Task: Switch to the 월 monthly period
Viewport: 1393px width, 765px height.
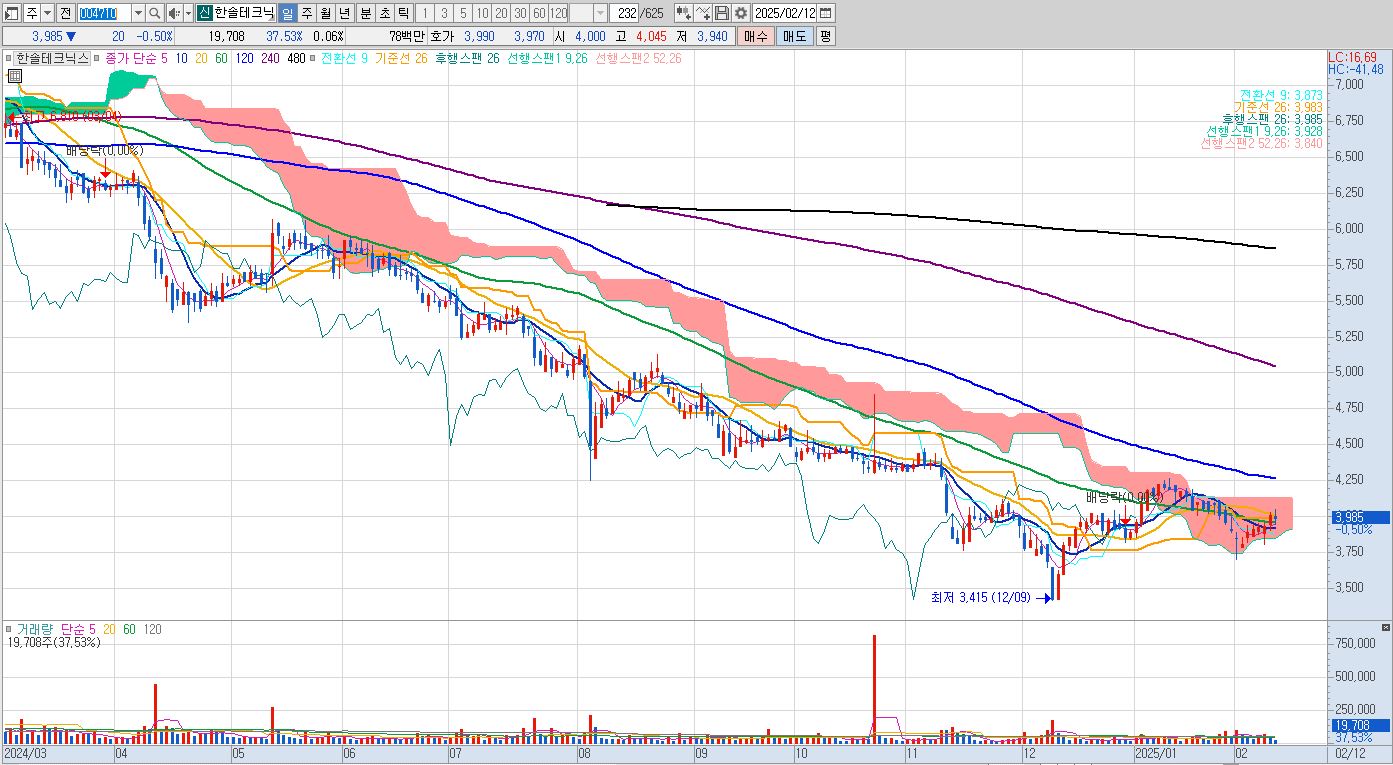Action: (325, 13)
